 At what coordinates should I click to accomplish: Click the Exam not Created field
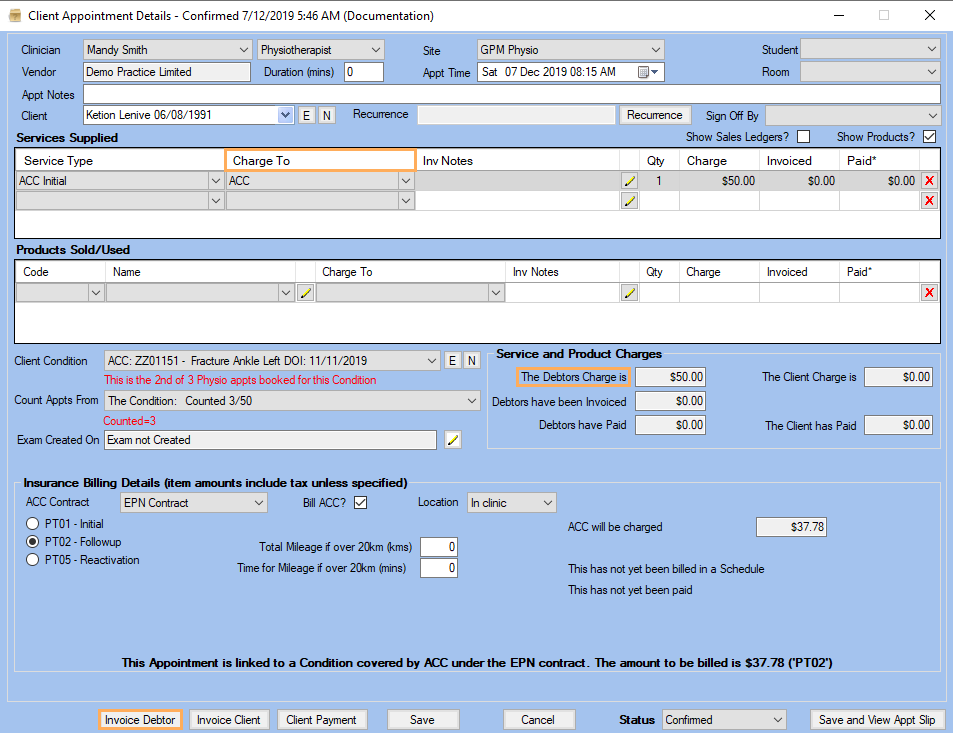[270, 440]
